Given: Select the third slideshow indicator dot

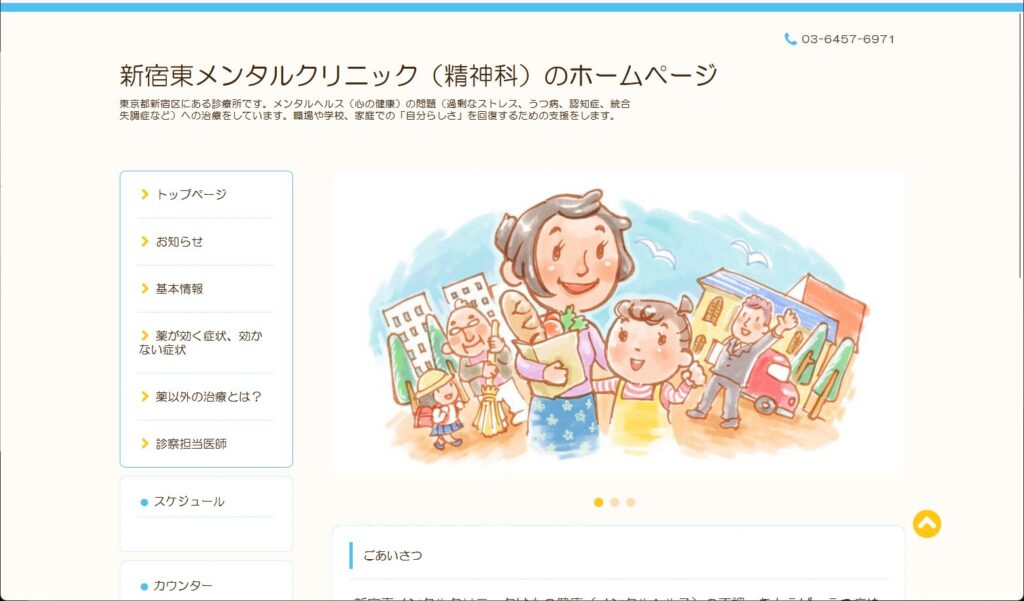Looking at the screenshot, I should 630,502.
